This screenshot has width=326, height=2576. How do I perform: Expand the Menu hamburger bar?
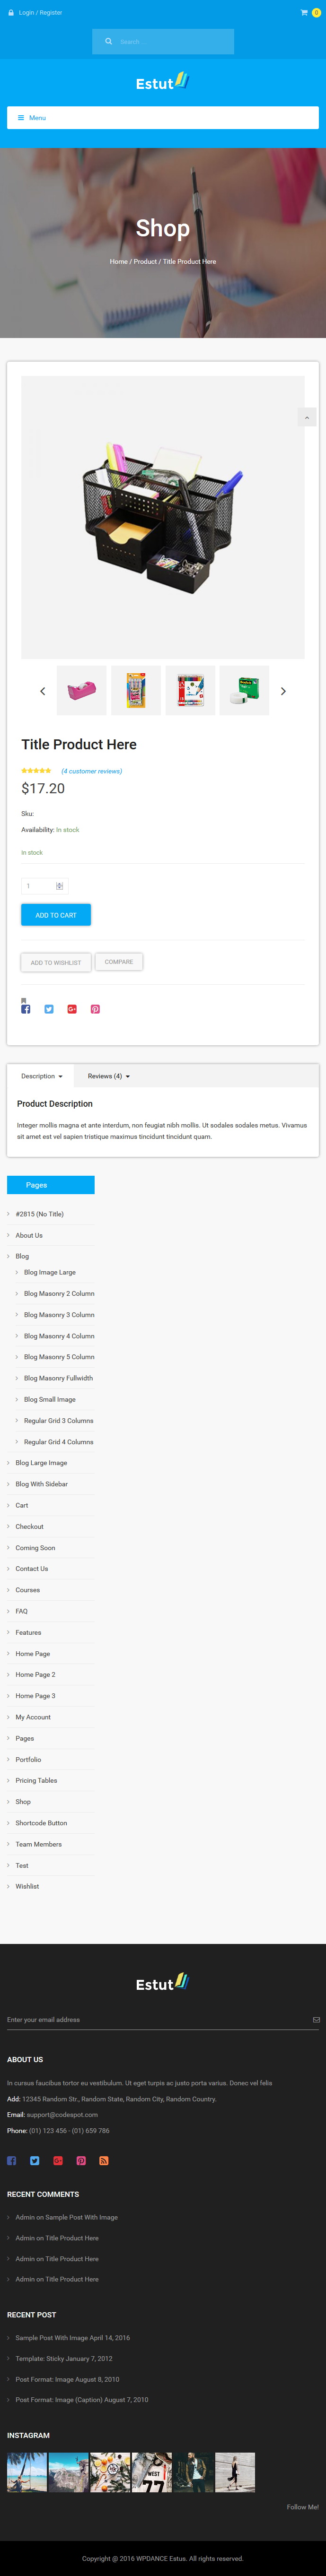[x=163, y=118]
